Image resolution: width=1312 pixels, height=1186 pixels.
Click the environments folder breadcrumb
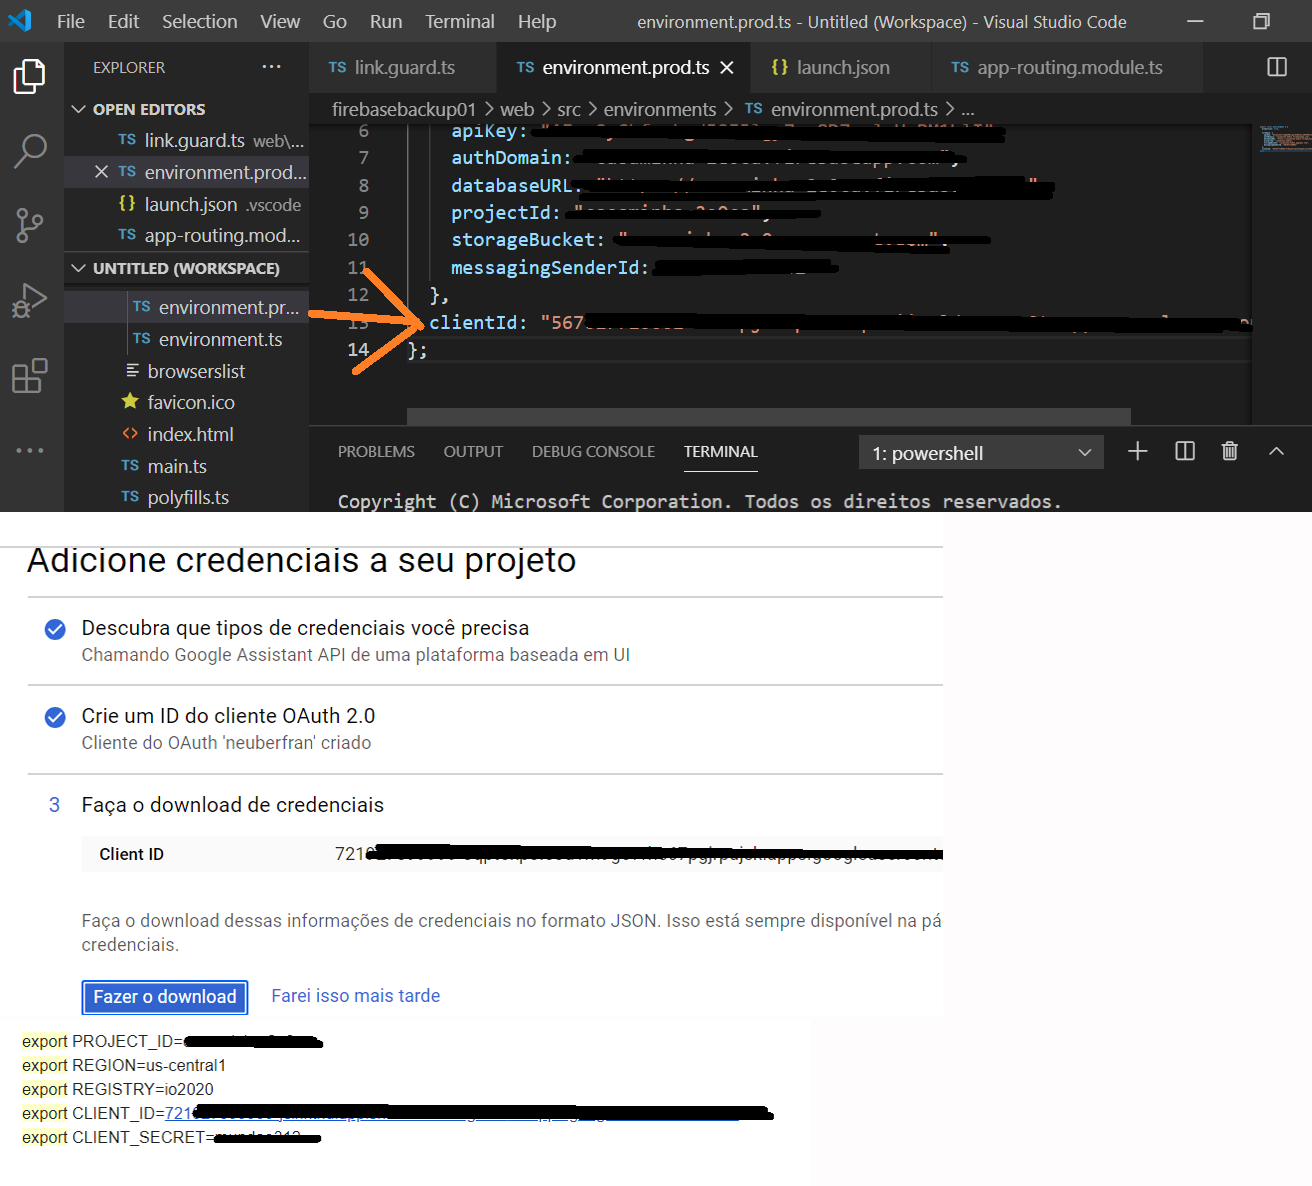coord(660,109)
